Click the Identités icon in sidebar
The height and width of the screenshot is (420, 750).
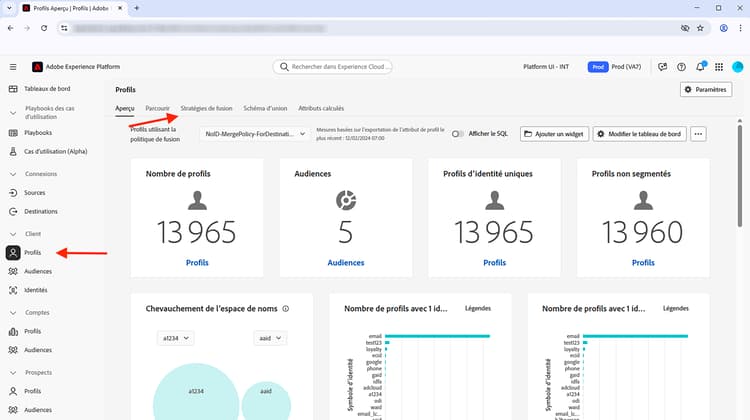point(13,290)
